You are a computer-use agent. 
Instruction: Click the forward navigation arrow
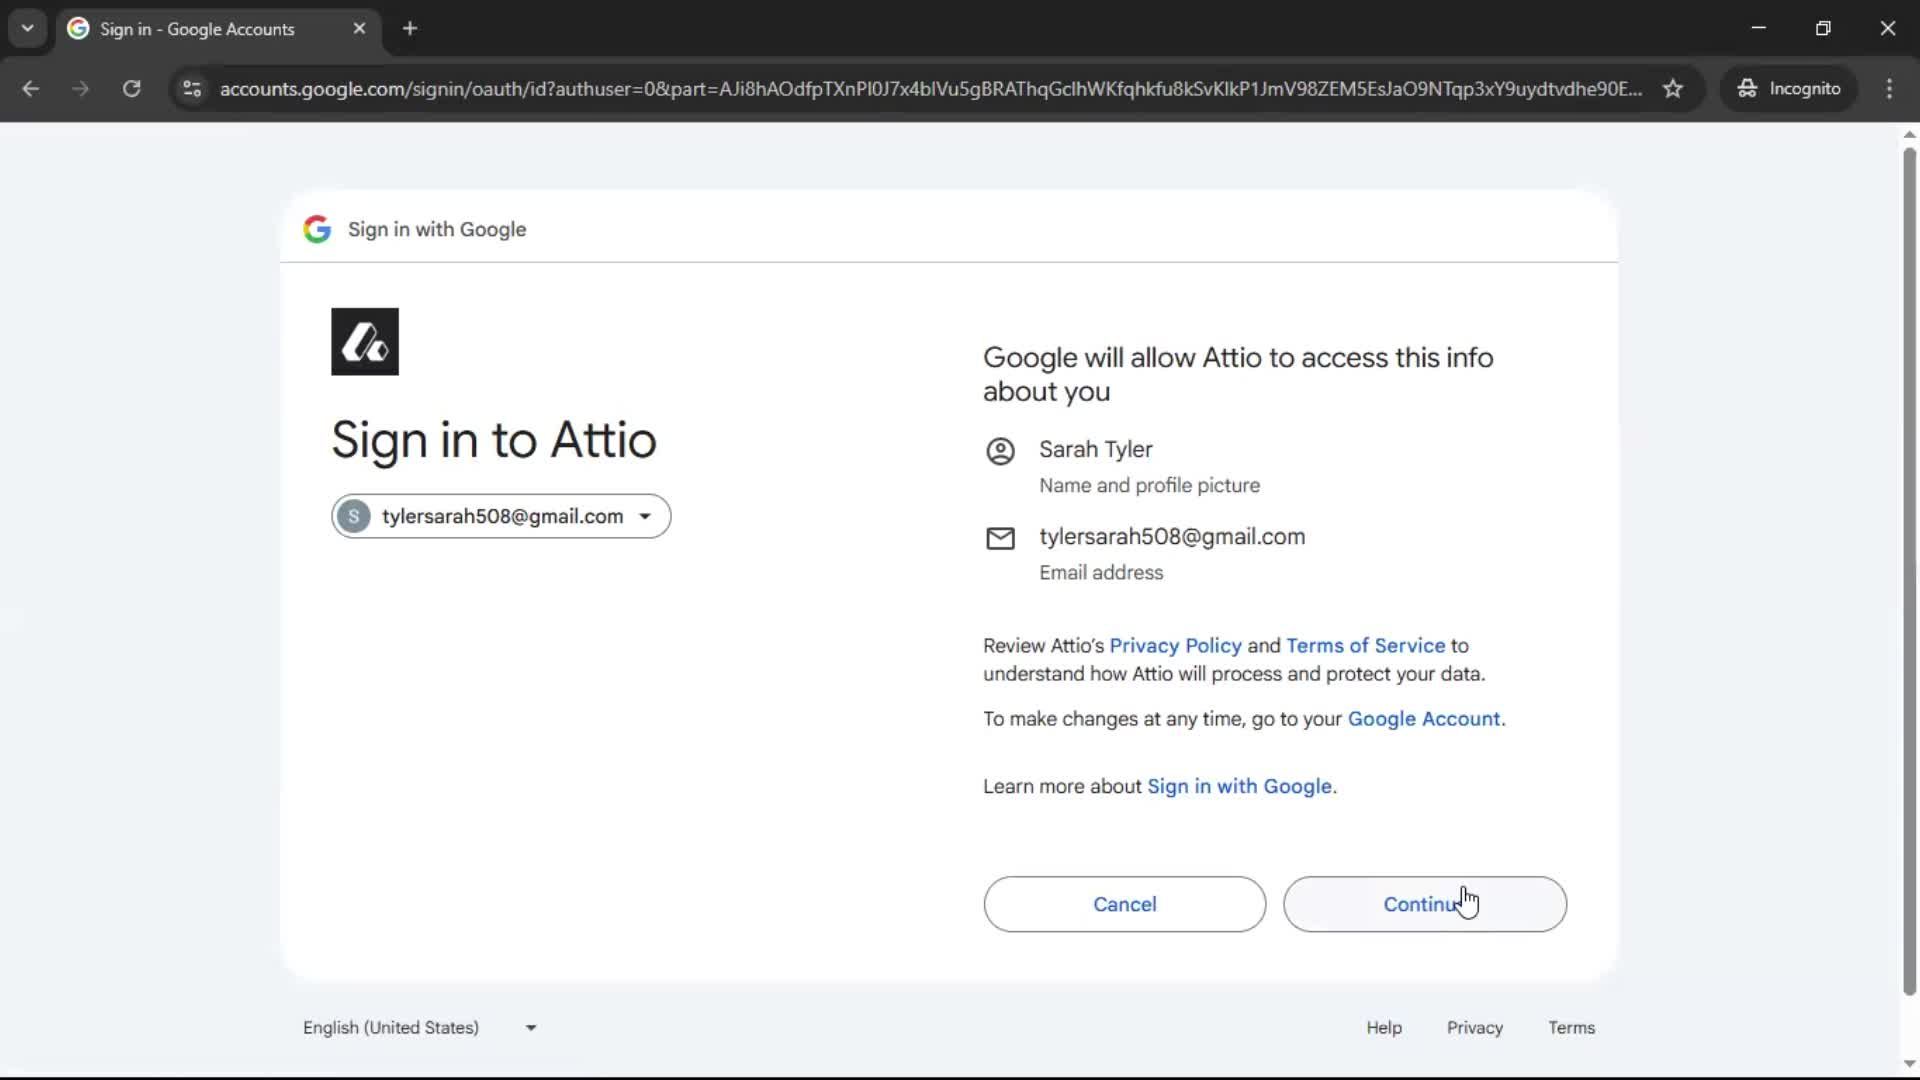click(x=80, y=89)
